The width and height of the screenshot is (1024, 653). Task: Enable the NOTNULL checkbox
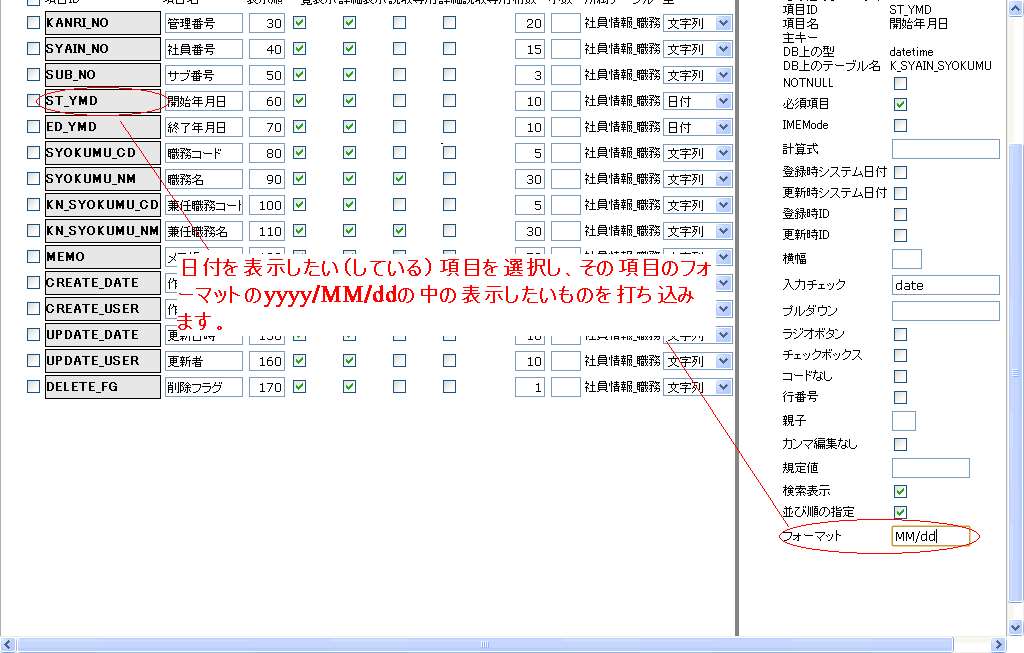(x=900, y=83)
